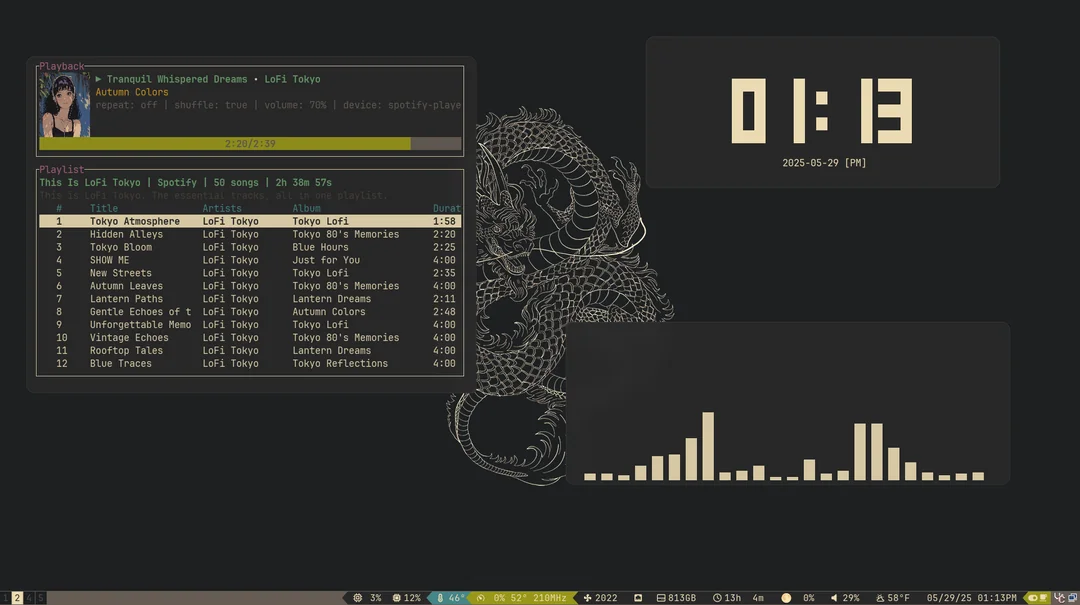Click the fan icon showing 2022
Image resolution: width=1080 pixels, height=605 pixels.
pos(588,598)
